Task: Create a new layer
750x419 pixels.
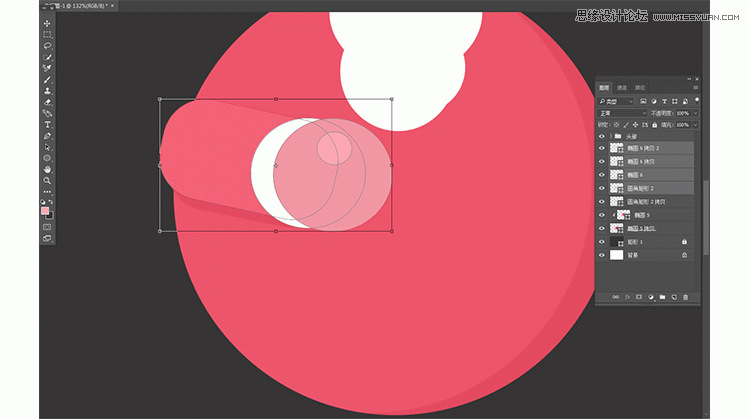Action: point(674,297)
